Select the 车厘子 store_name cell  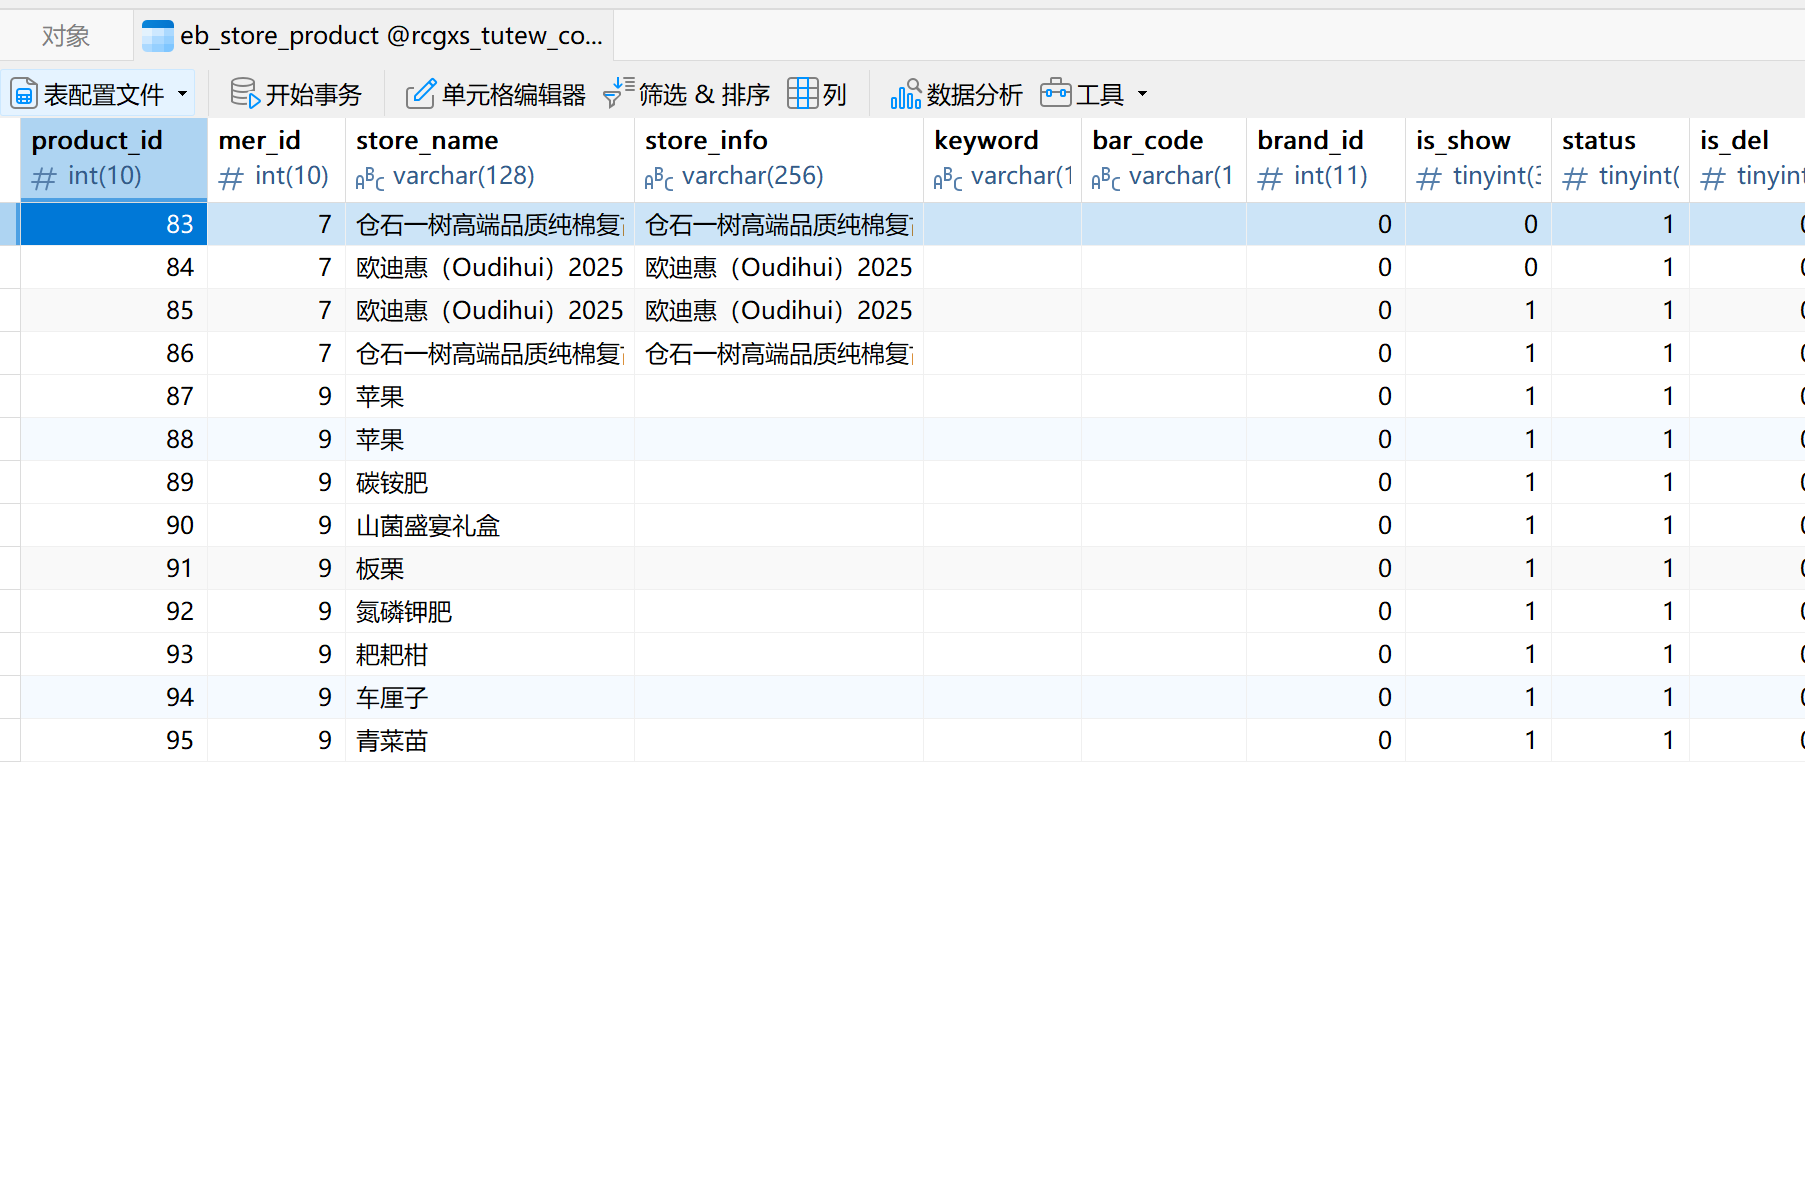coord(488,697)
